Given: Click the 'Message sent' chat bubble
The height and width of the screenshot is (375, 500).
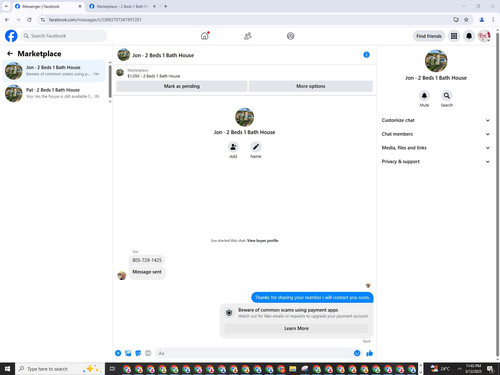Looking at the screenshot, I should tap(147, 272).
